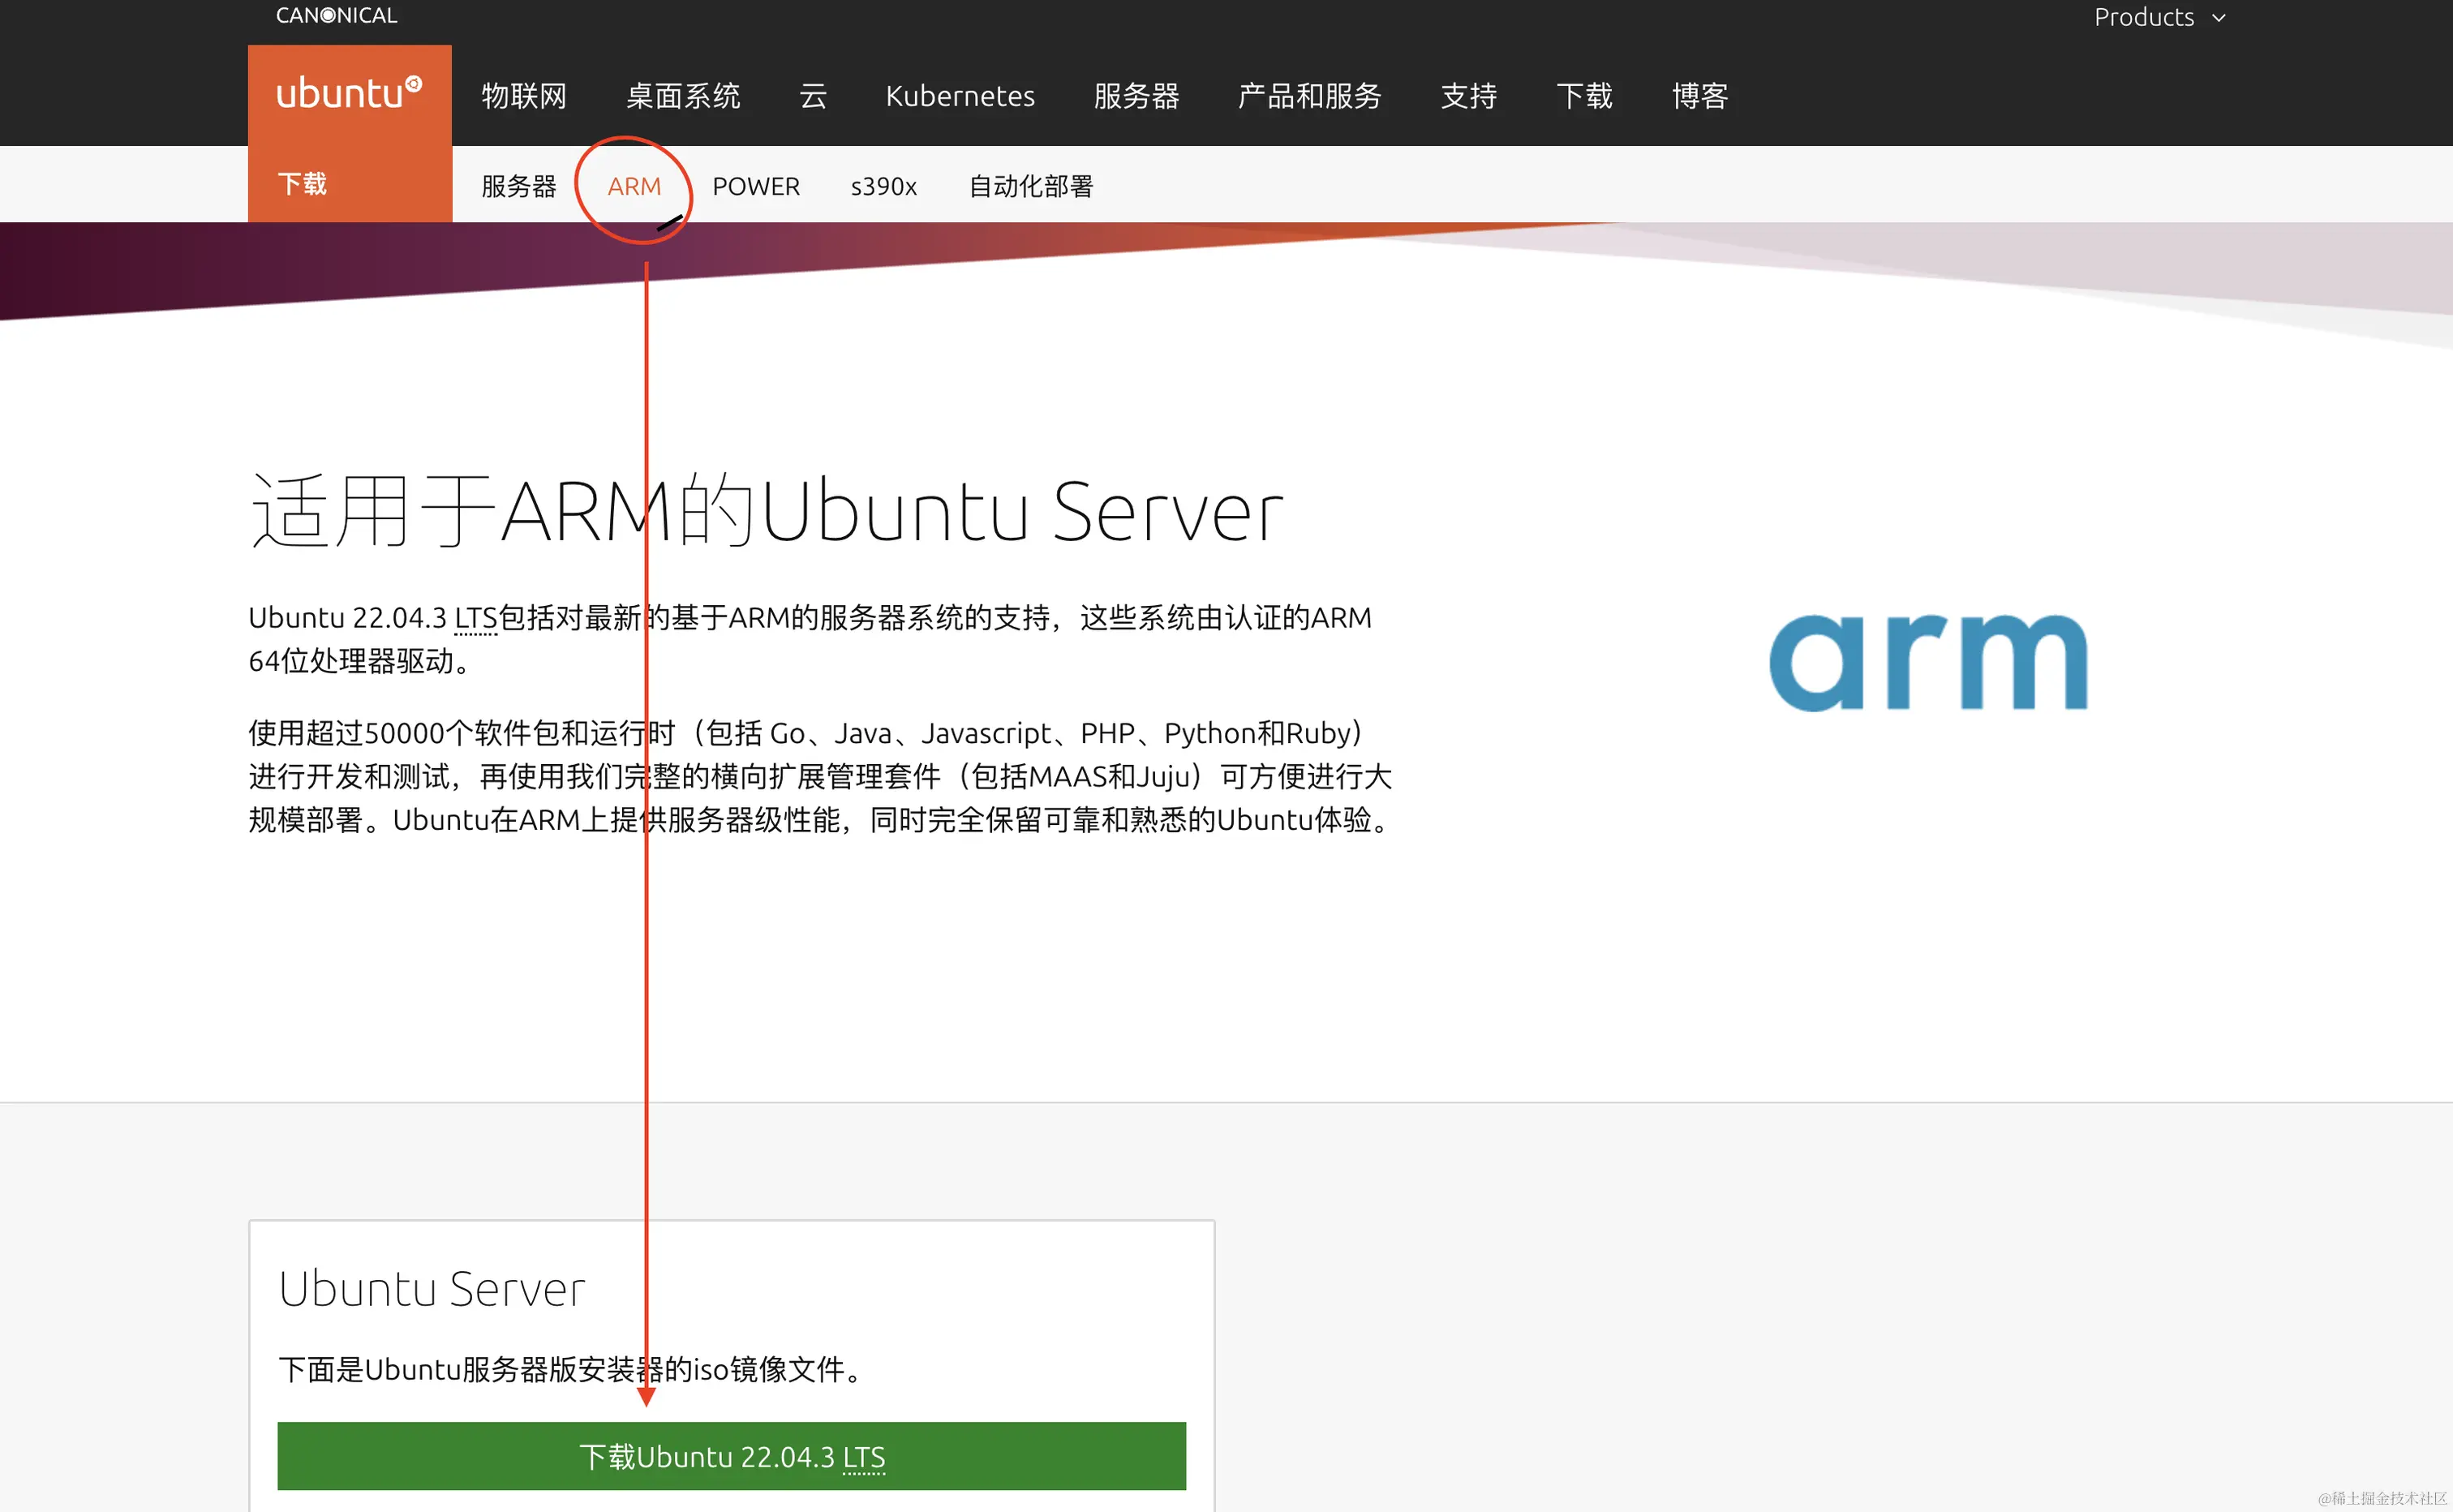Click the 适用于ARM的Ubuntu Server heading
This screenshot has width=2453, height=1512.
point(766,511)
